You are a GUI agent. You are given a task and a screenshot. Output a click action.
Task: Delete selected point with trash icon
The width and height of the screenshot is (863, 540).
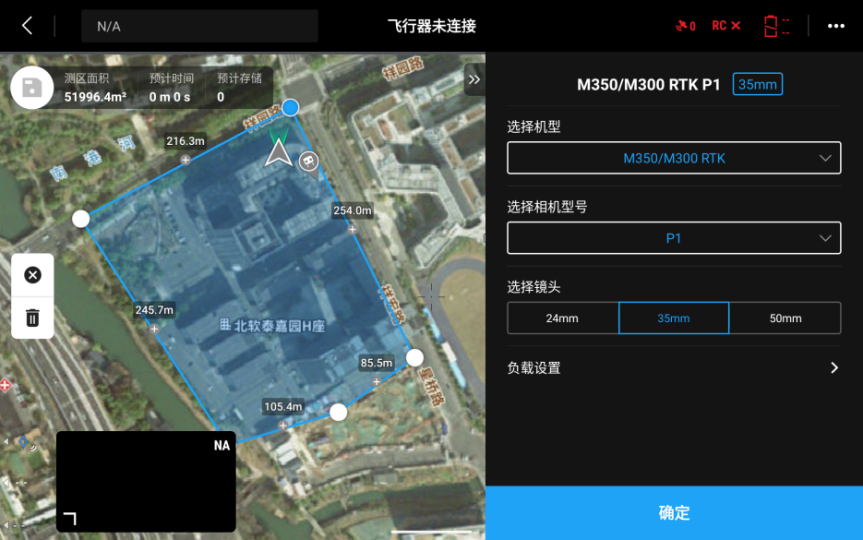pos(32,318)
